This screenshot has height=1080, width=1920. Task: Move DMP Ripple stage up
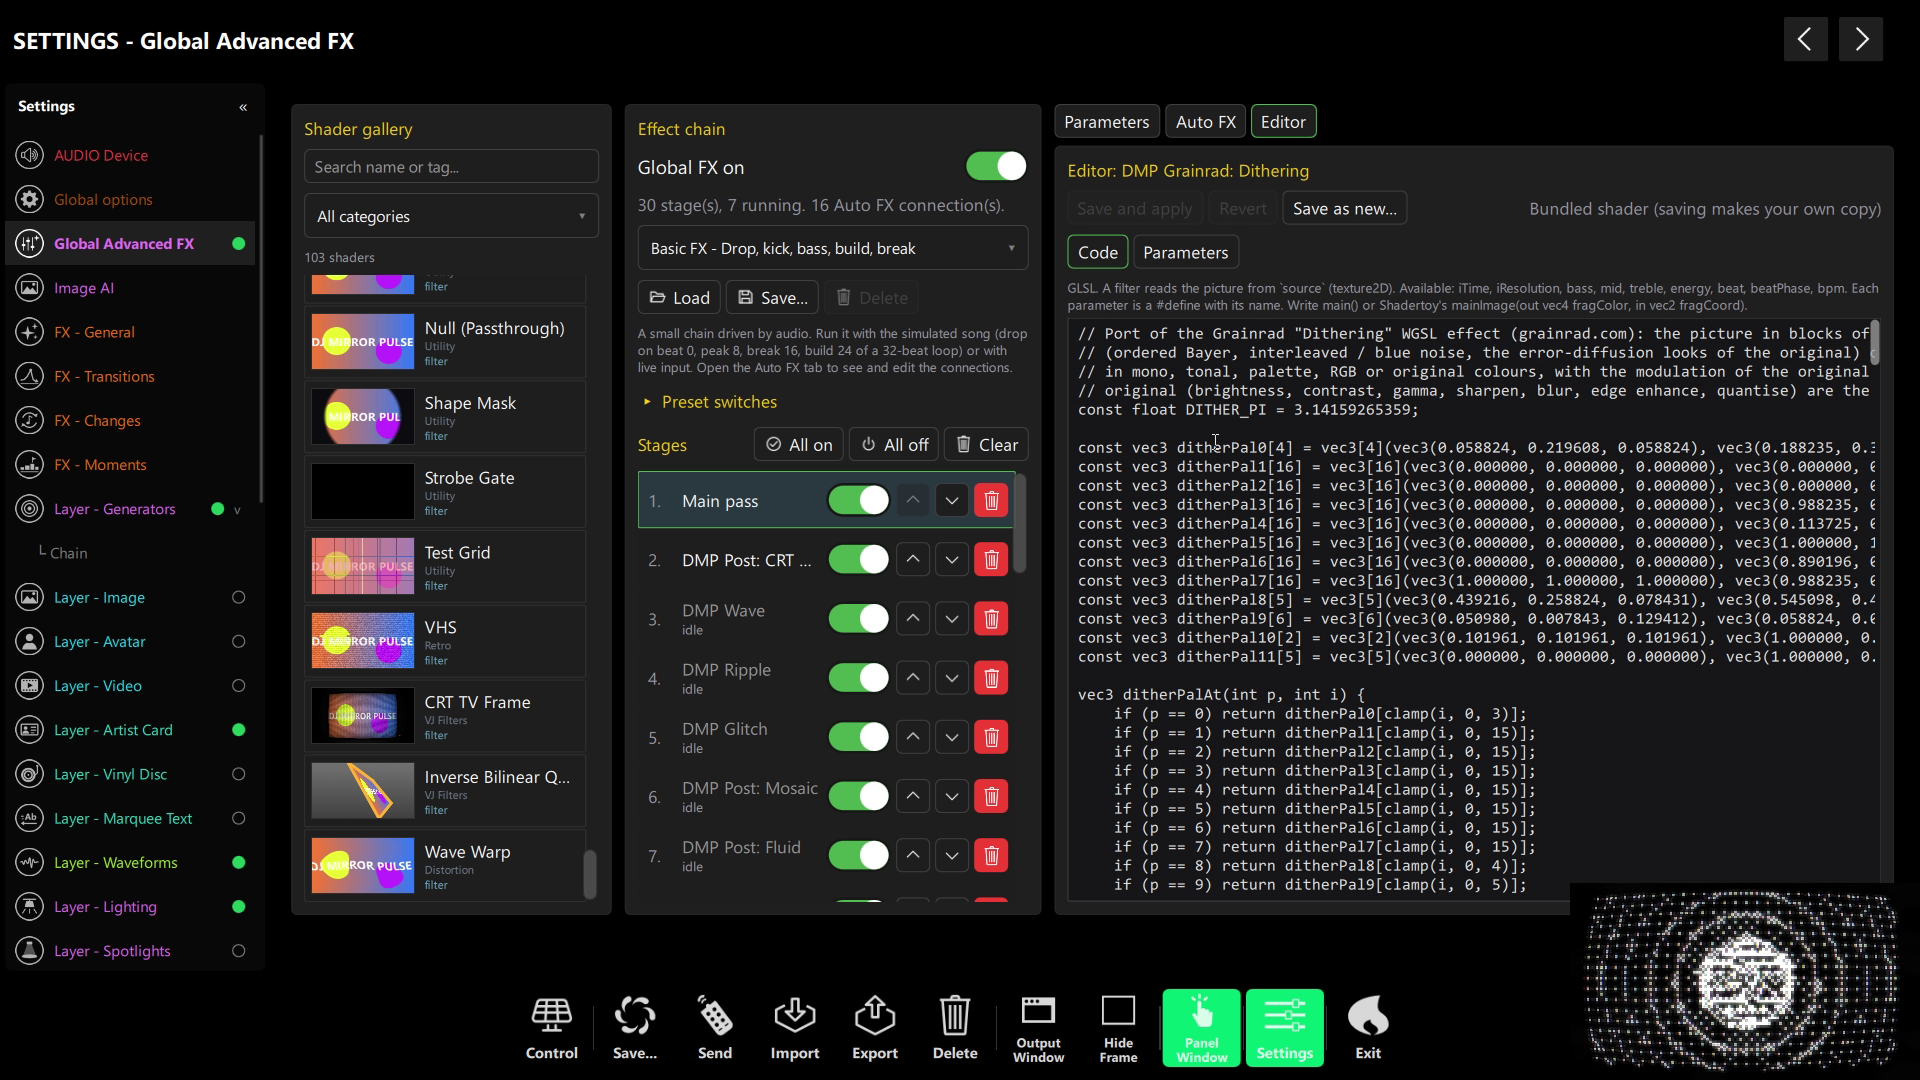[913, 678]
